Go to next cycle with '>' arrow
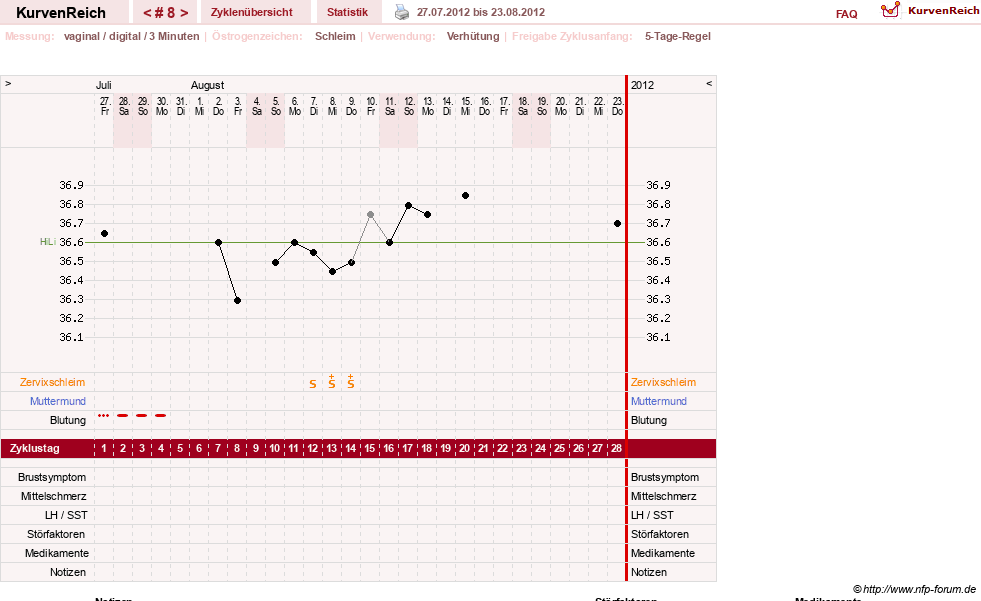The image size is (981, 601). pos(184,13)
